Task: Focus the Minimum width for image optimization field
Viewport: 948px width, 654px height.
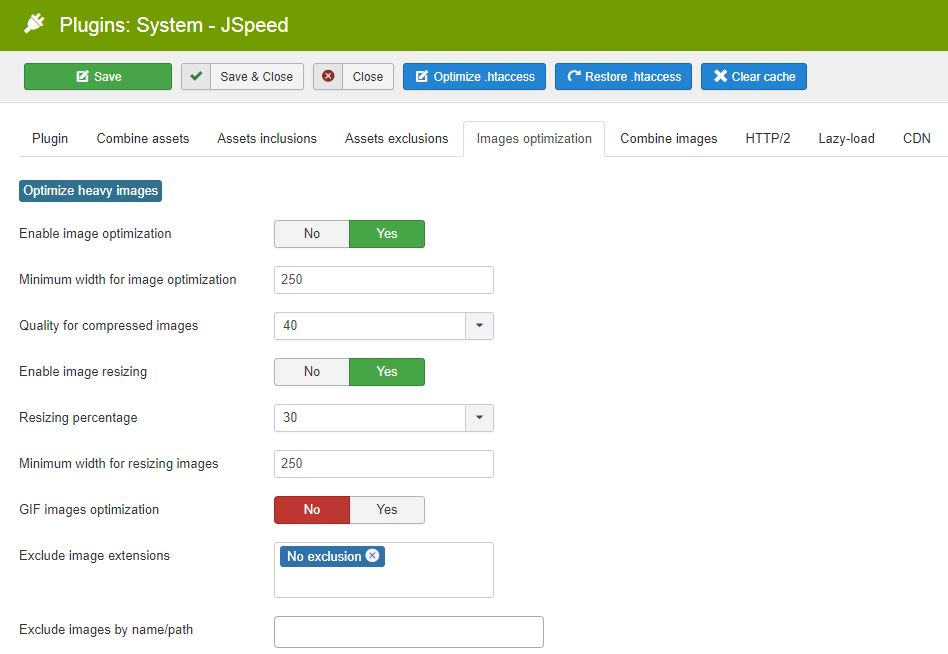Action: pos(383,280)
